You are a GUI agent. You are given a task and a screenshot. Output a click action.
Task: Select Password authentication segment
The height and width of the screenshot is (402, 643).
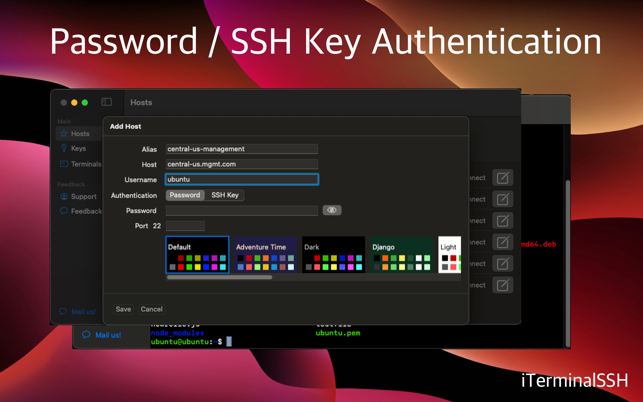[185, 195]
